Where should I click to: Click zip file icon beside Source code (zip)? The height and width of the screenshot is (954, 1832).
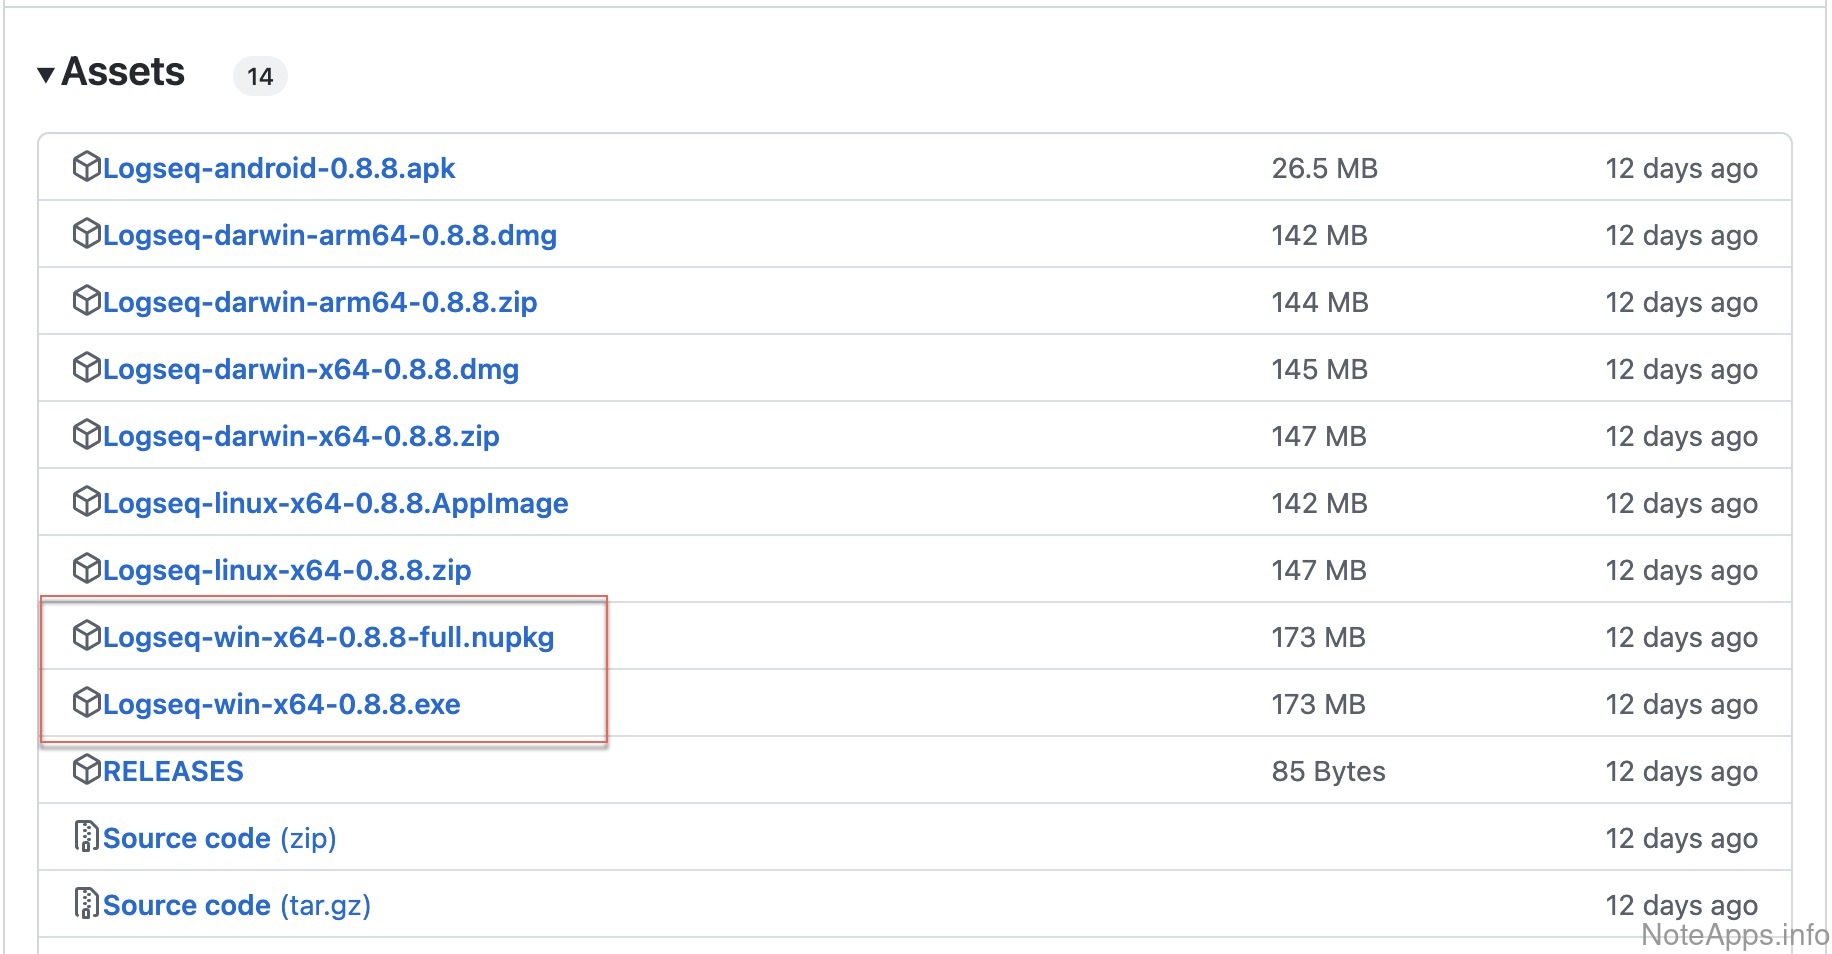[87, 836]
